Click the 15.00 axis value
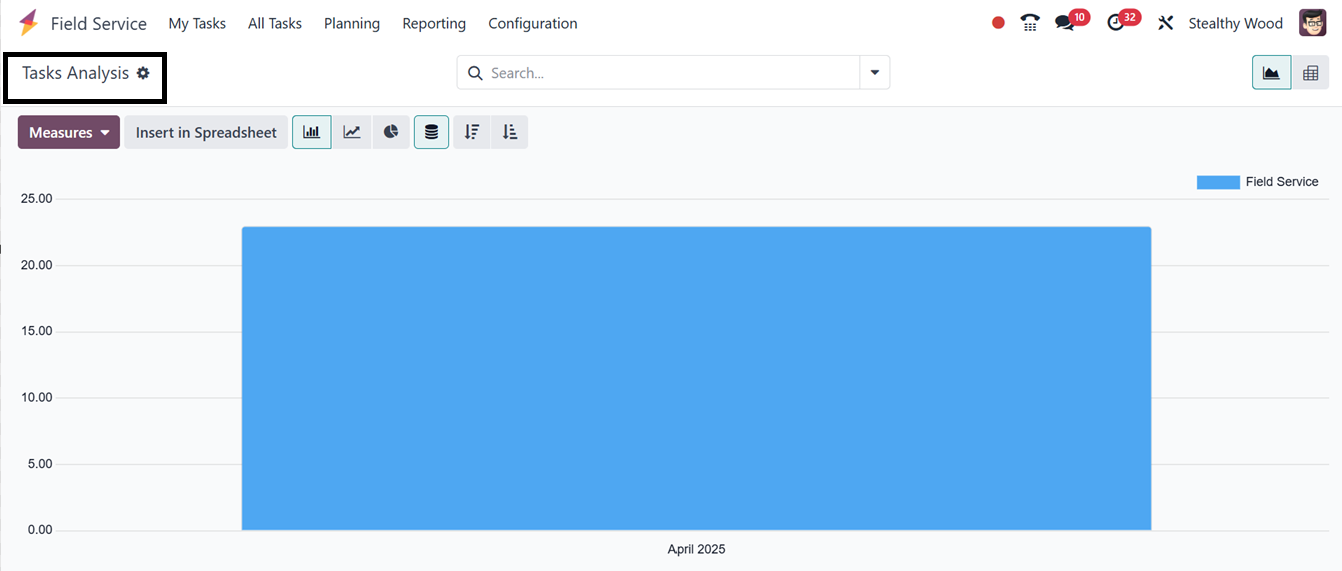Viewport: 1342px width, 571px height. (x=36, y=331)
